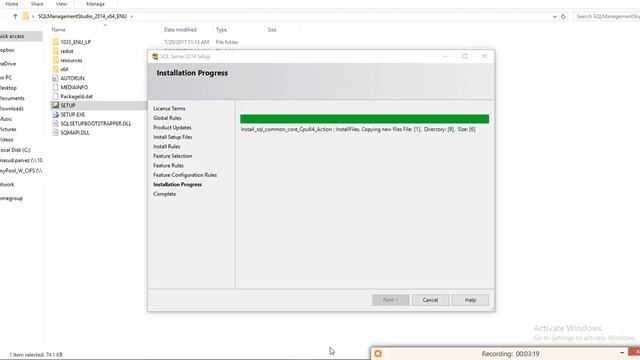Click the Search SQLManagementStudio box

607,16
